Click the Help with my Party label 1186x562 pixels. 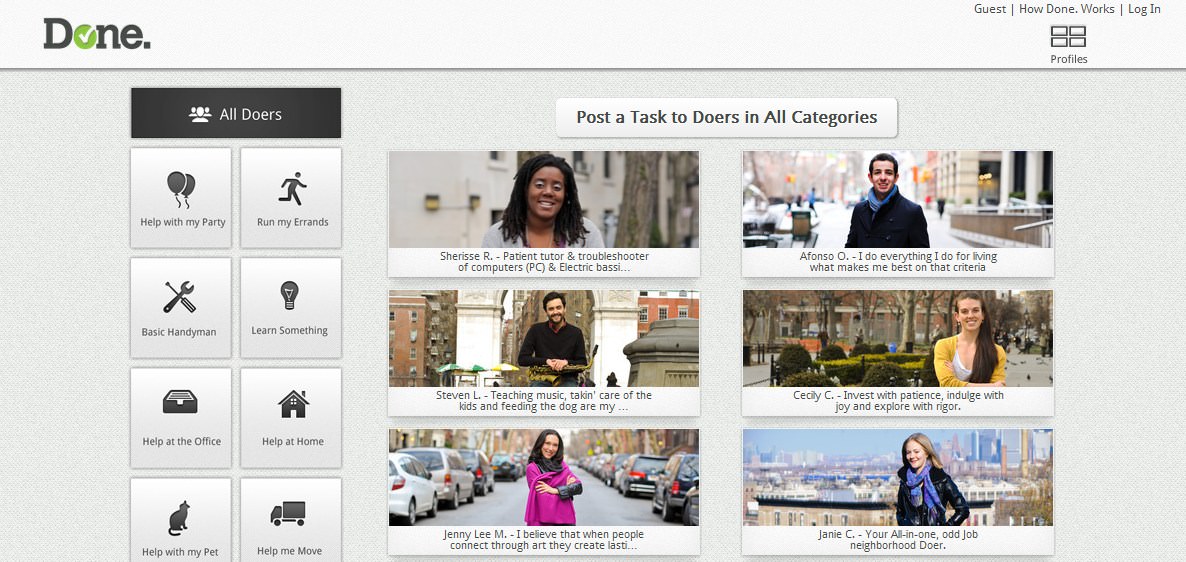coord(182,222)
